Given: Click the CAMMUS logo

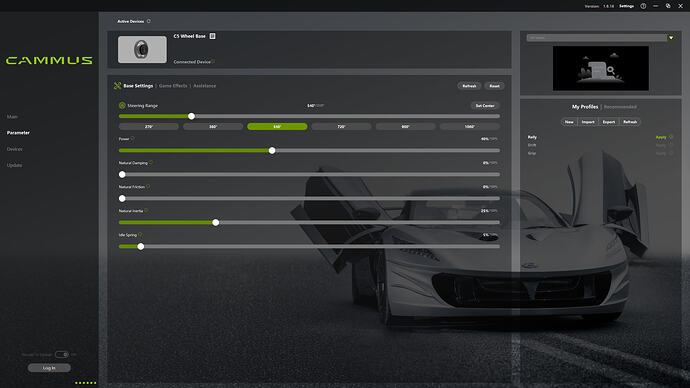Looking at the screenshot, I should click(49, 60).
